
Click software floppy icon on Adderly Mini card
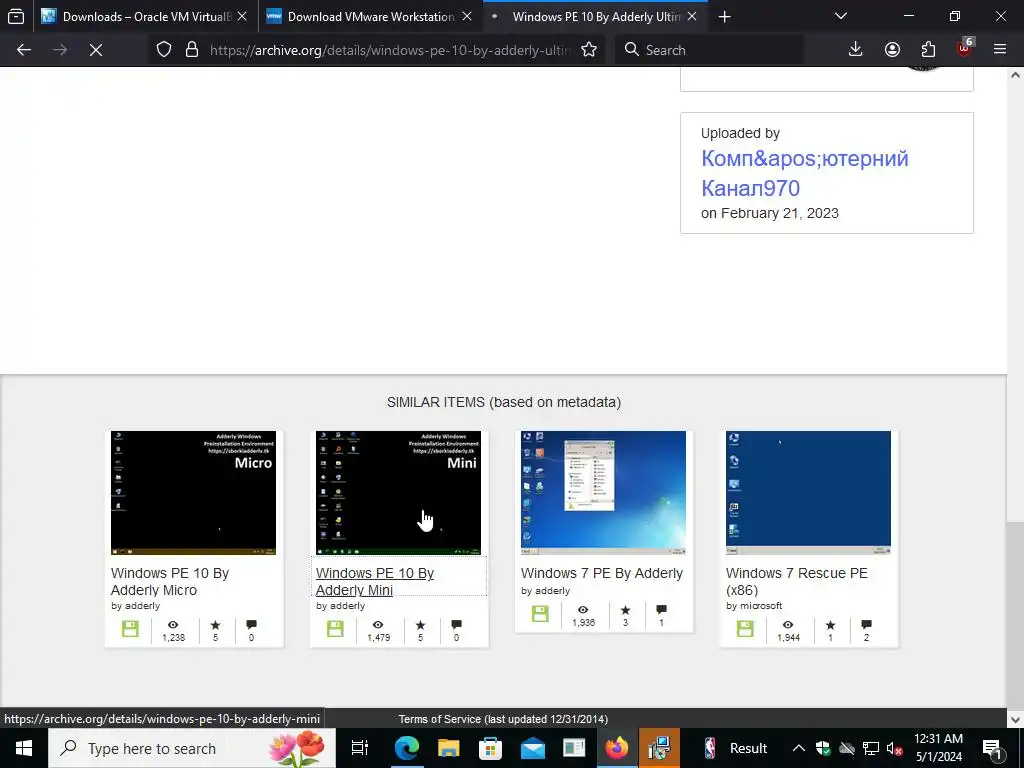[x=335, y=629]
